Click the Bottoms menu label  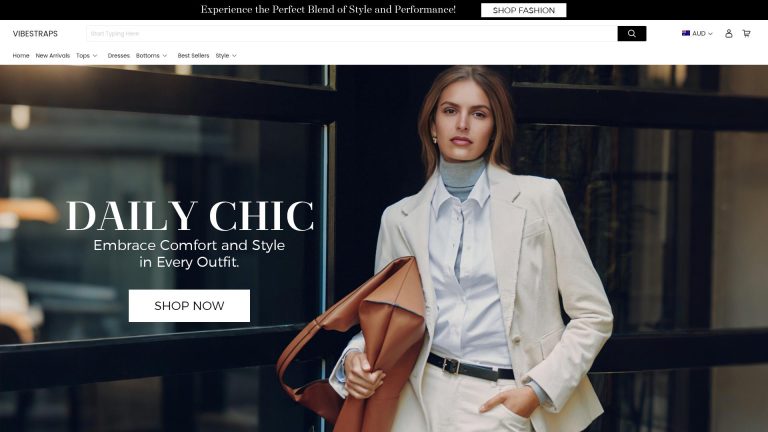click(147, 56)
